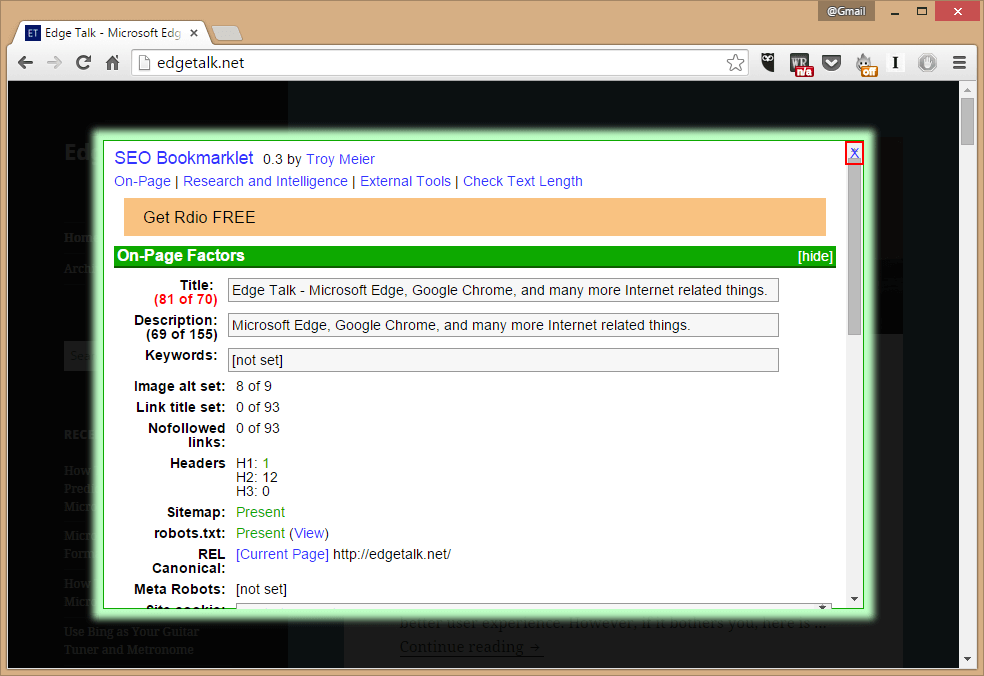Image resolution: width=984 pixels, height=676 pixels.
Task: Click the browser forward arrow
Action: [55, 63]
